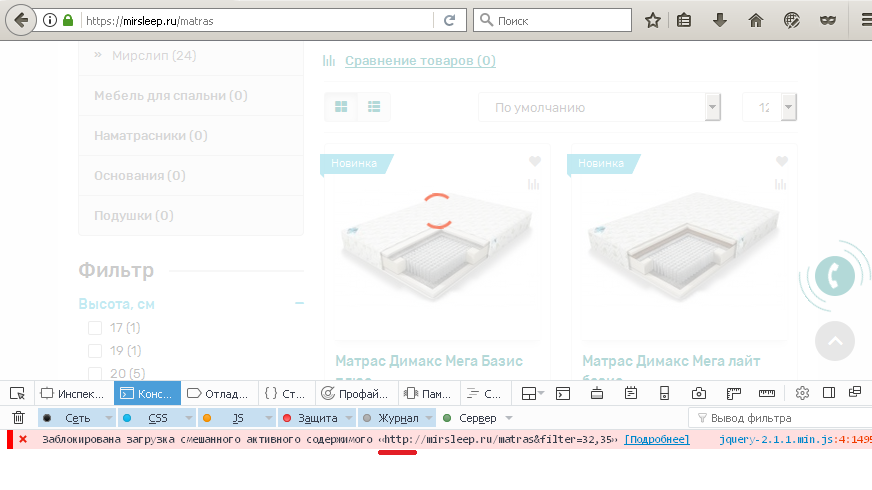Open devtools in separate window icon

pos(855,393)
